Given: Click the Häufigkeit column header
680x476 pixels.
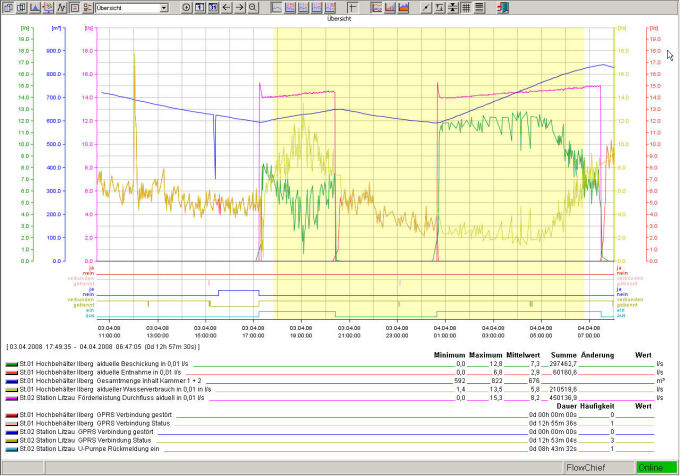Looking at the screenshot, I should pos(598,406).
